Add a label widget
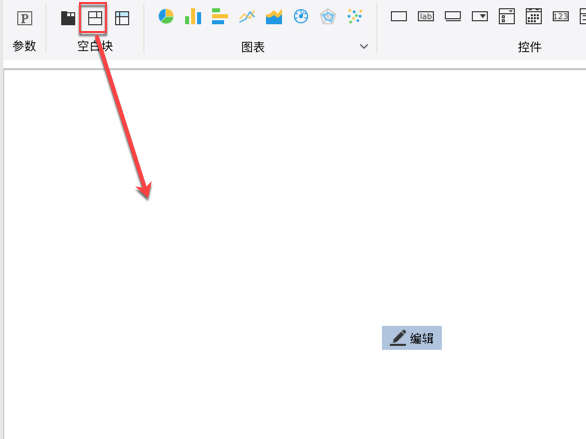Viewport: 586px width, 439px height. point(426,16)
